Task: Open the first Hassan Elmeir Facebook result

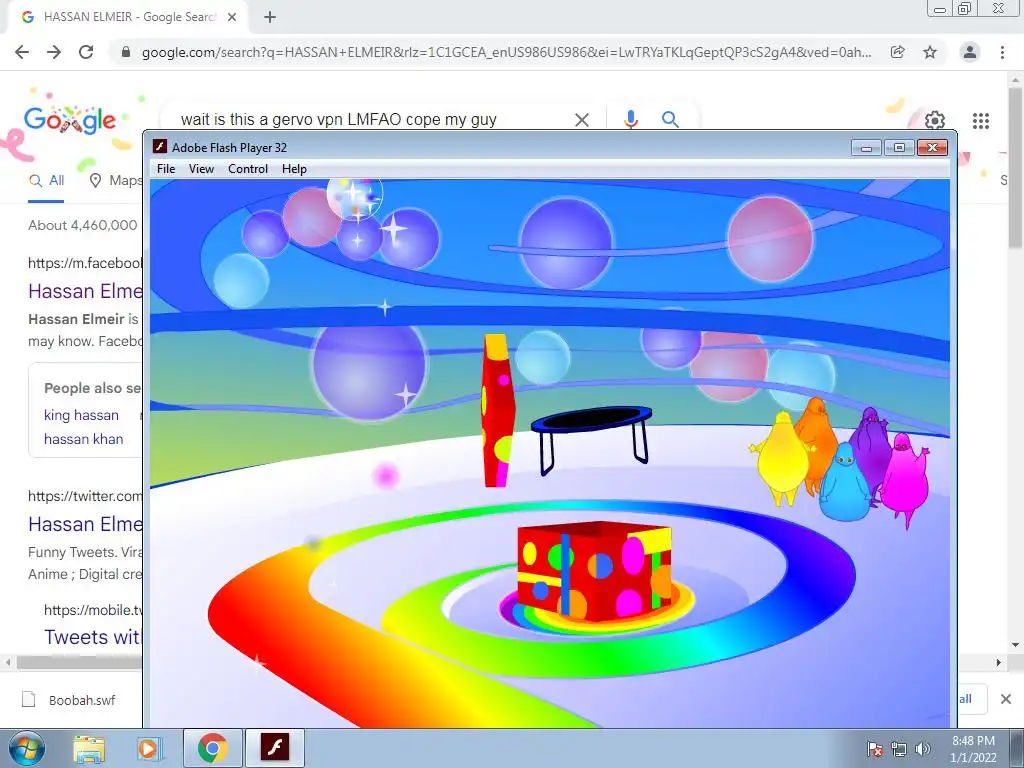Action: (x=85, y=291)
